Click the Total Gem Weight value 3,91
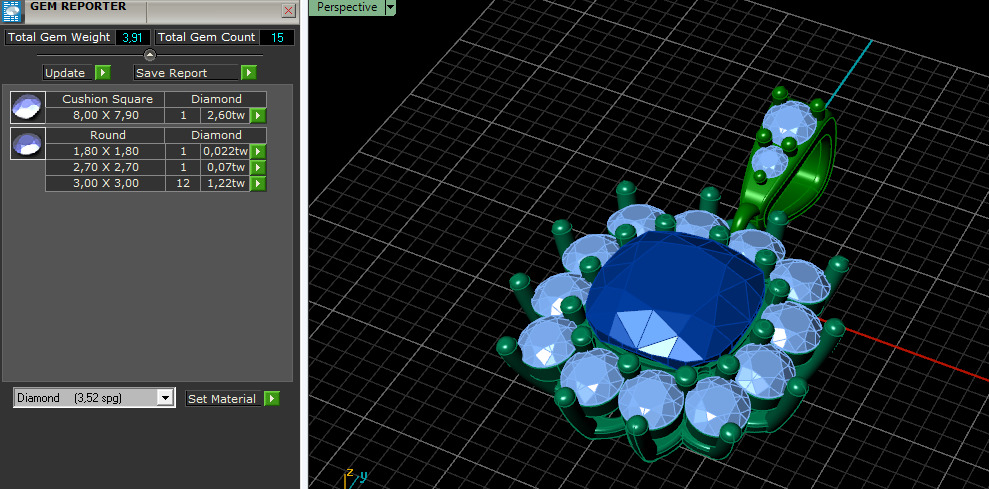 (132, 37)
